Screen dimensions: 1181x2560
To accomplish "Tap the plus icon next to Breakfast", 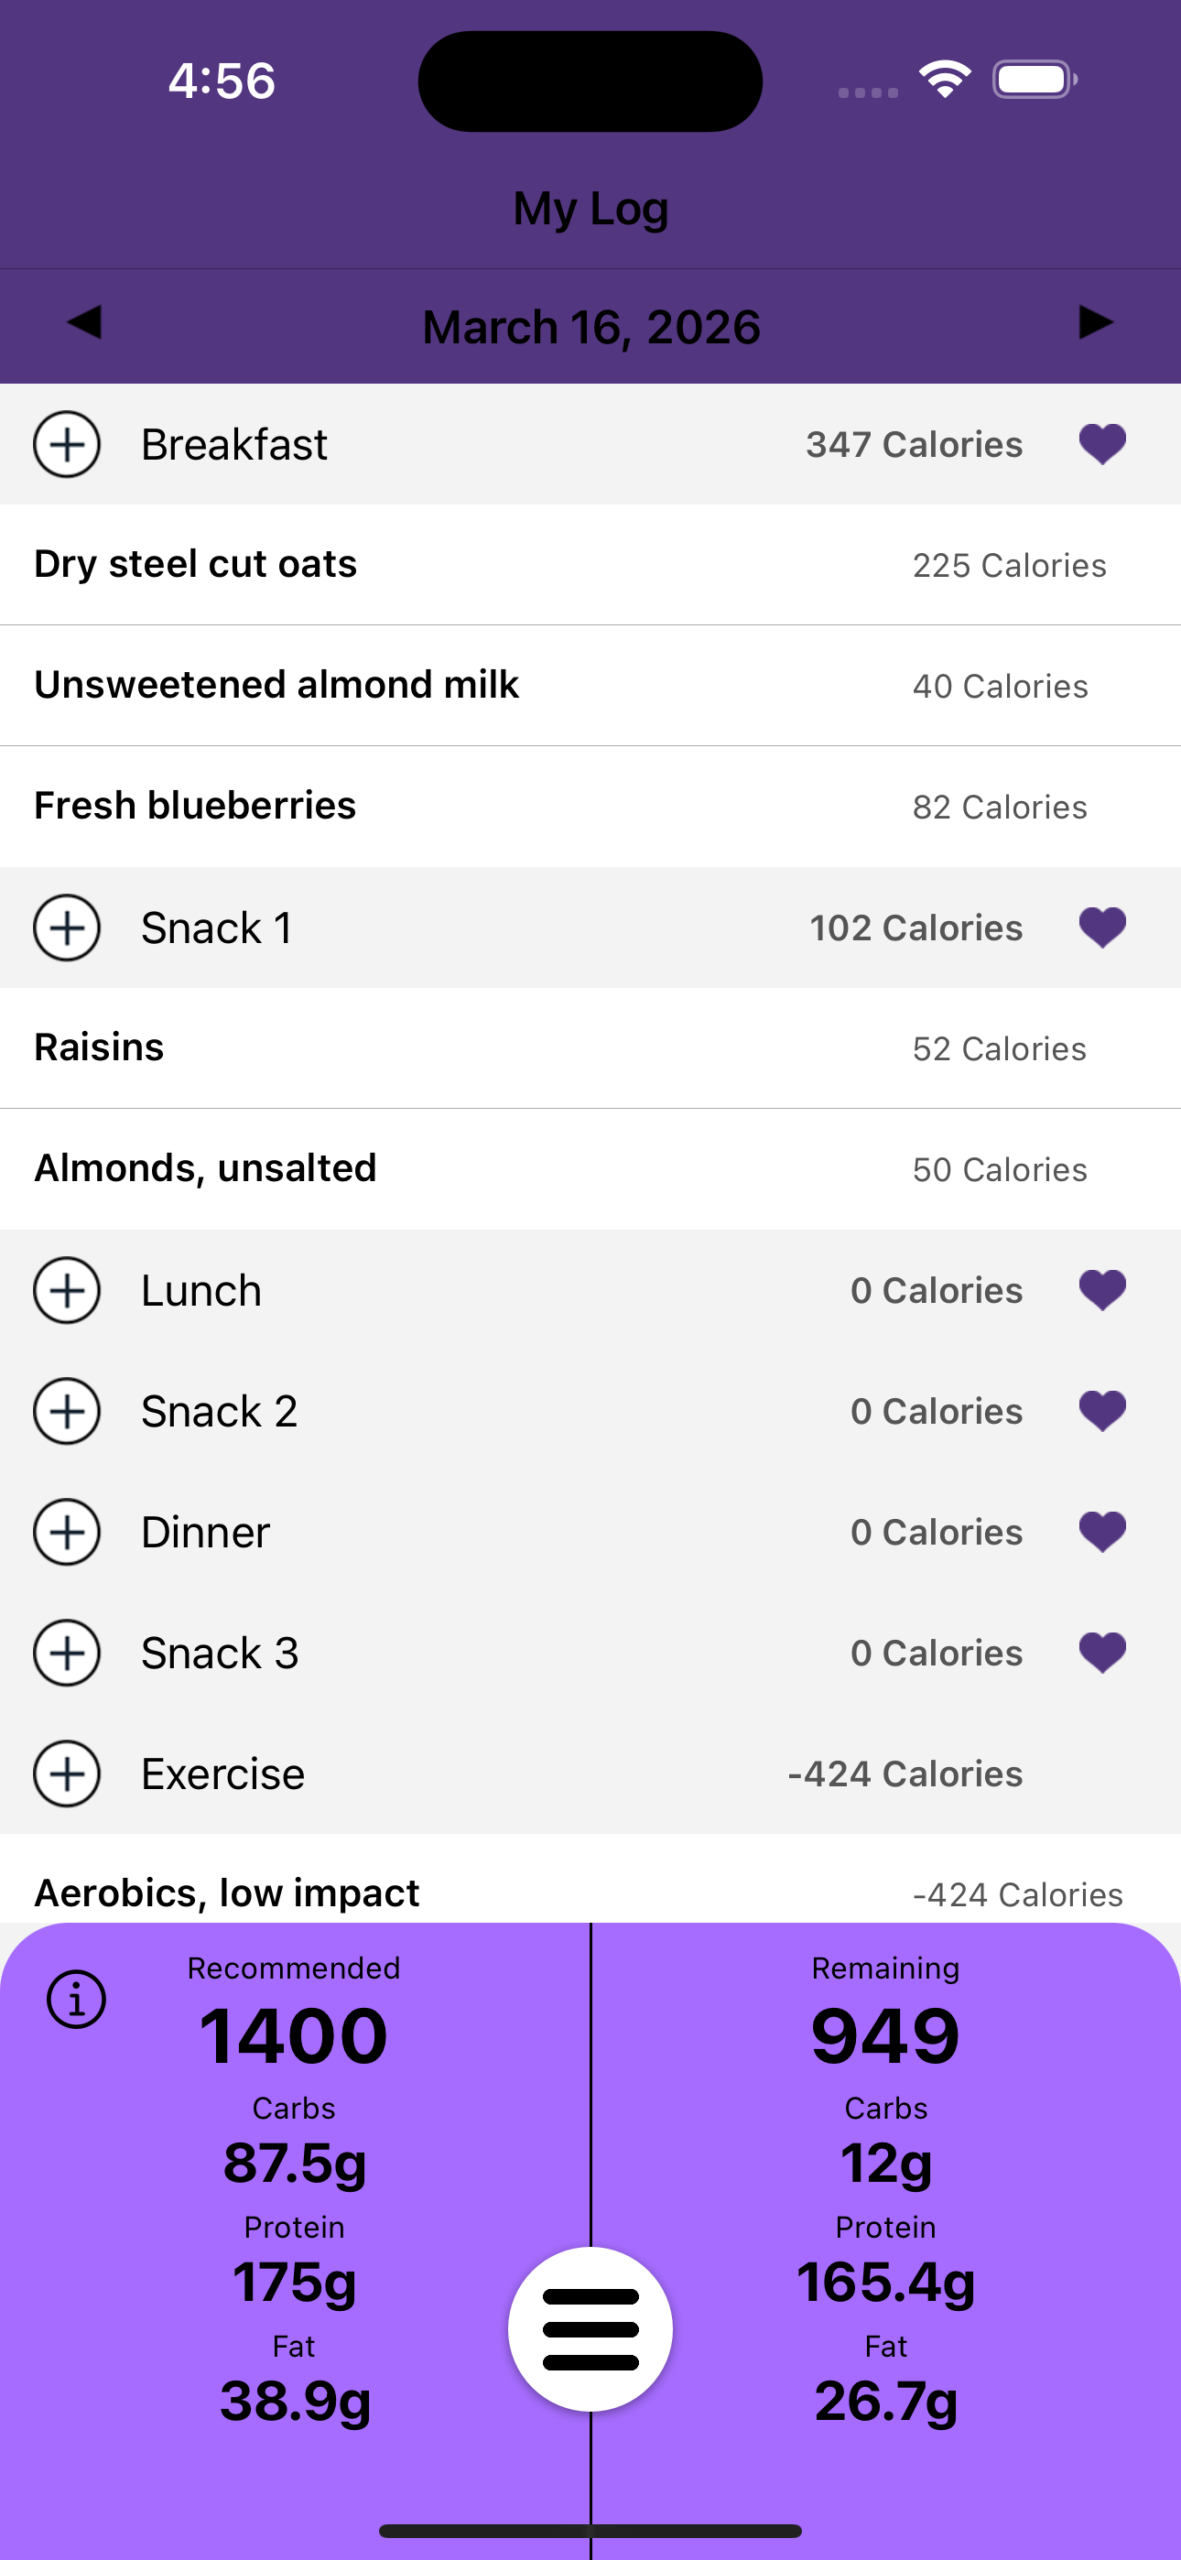I will pyautogui.click(x=67, y=444).
